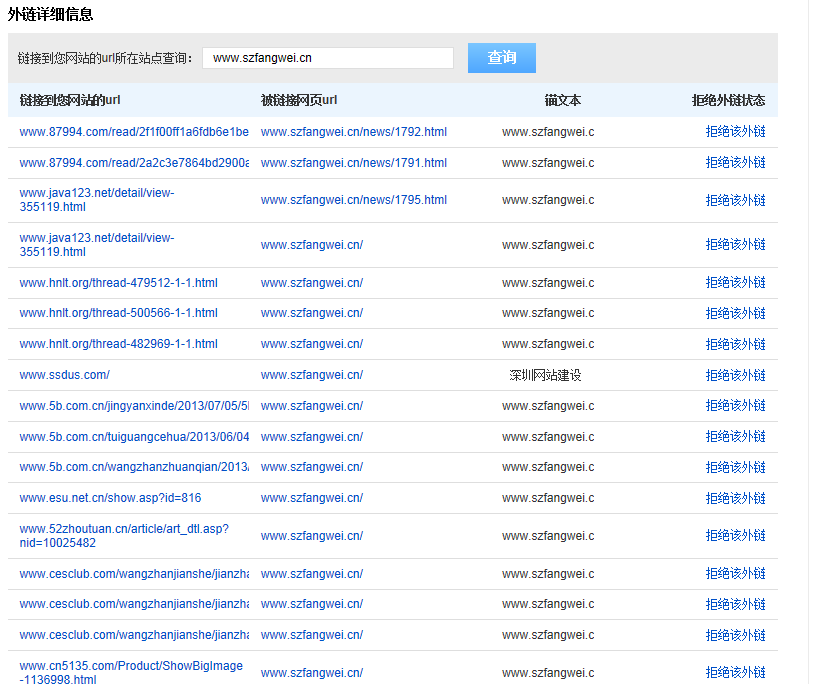Open the 5b.com.cn jingyanxinde link
Viewport: 813px width, 684px height.
point(134,406)
